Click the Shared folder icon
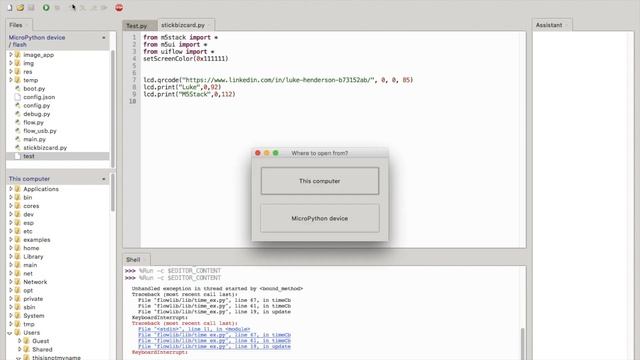The height and width of the screenshot is (360, 640). pos(27,349)
